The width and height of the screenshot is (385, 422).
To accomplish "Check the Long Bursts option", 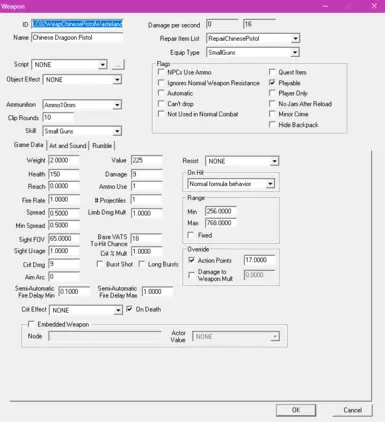I will [x=142, y=264].
